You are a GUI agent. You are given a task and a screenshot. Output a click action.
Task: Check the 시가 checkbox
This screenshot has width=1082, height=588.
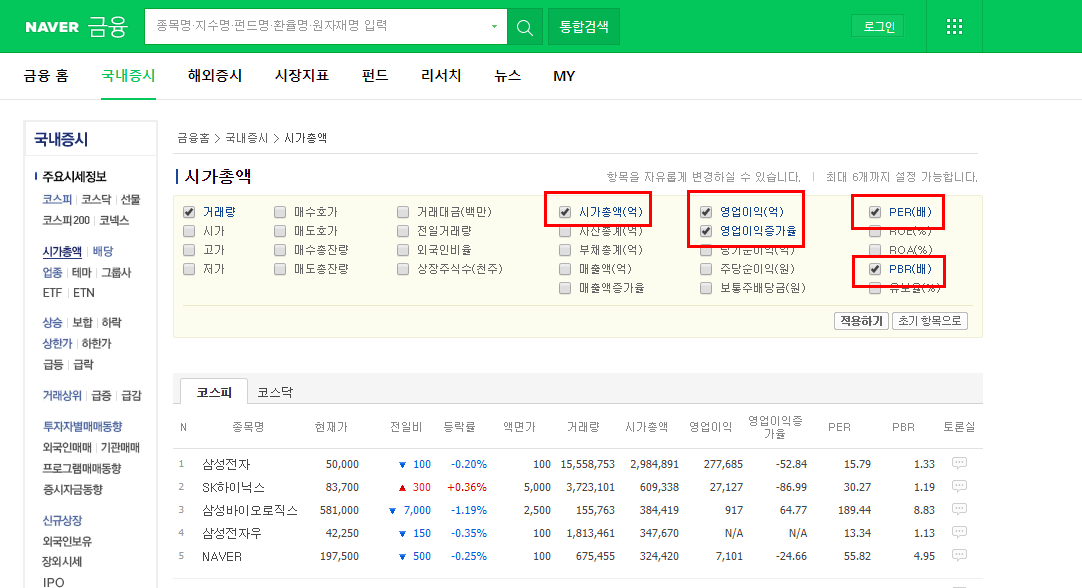(189, 231)
